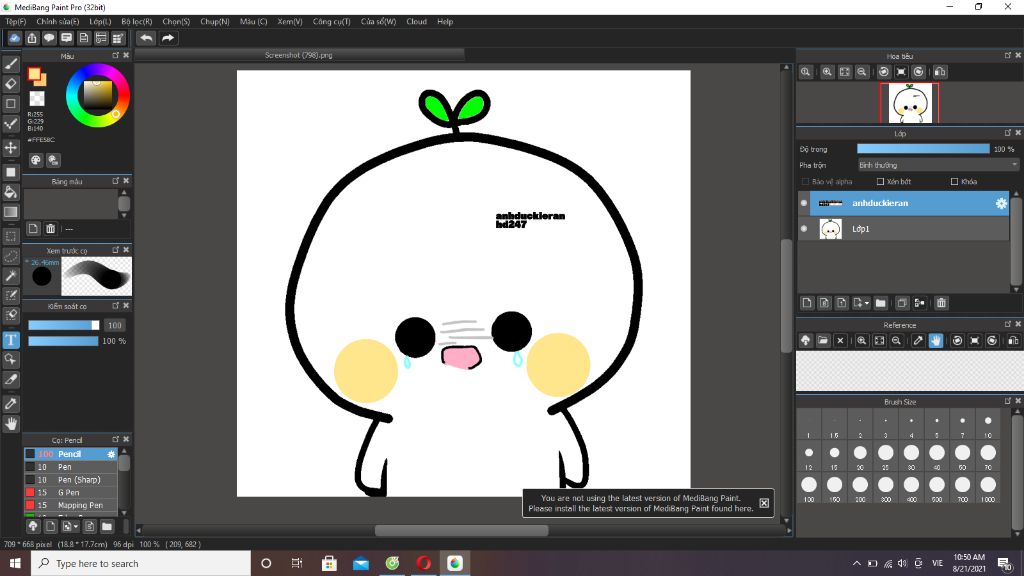Open settings gear on anhduckieran layer
The height and width of the screenshot is (576, 1024).
click(1000, 203)
